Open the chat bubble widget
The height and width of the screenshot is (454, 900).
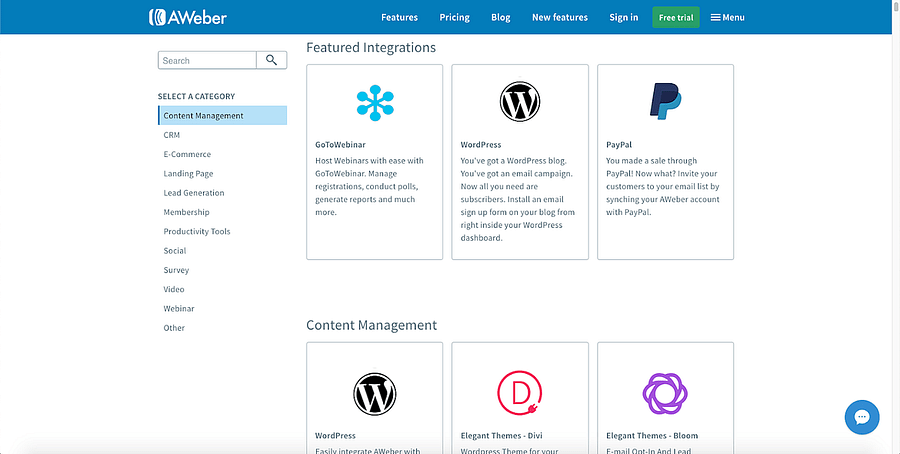(861, 417)
